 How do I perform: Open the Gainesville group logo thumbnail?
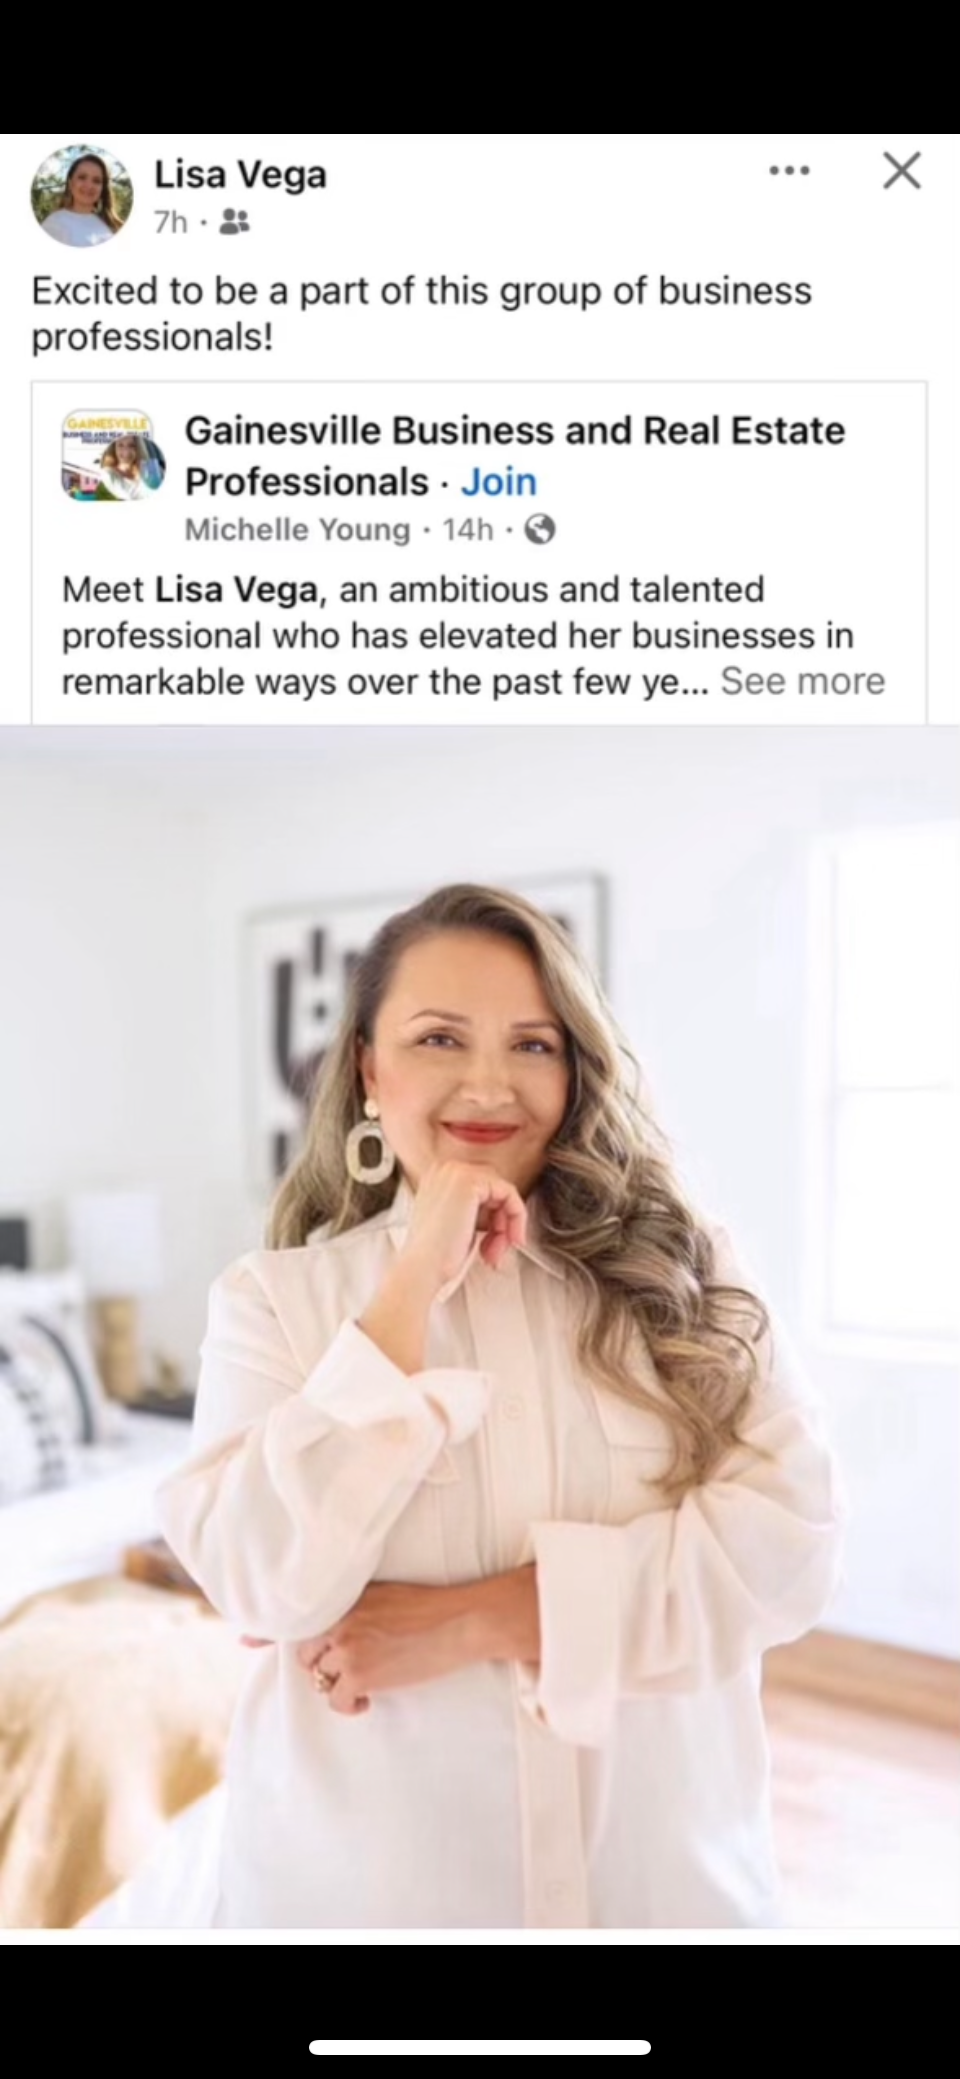(x=114, y=456)
